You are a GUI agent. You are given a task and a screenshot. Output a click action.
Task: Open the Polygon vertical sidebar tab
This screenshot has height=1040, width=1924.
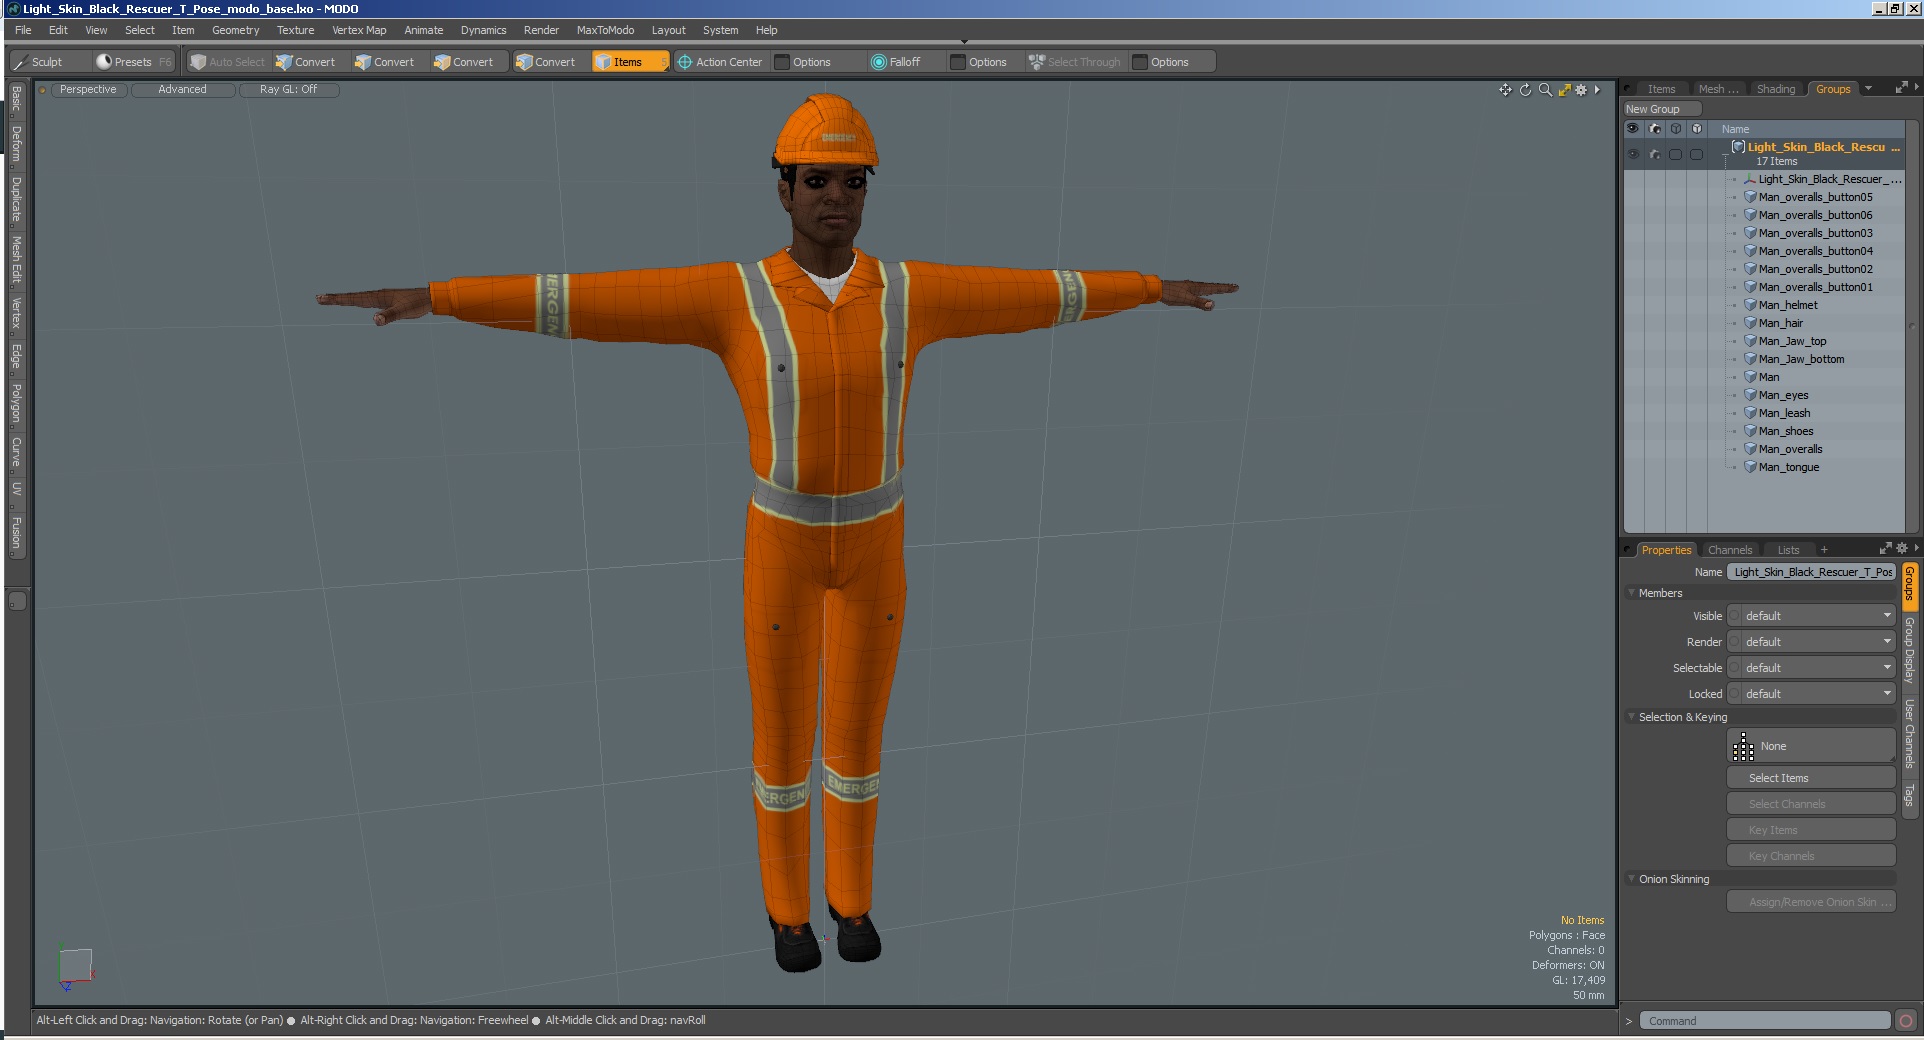click(16, 403)
